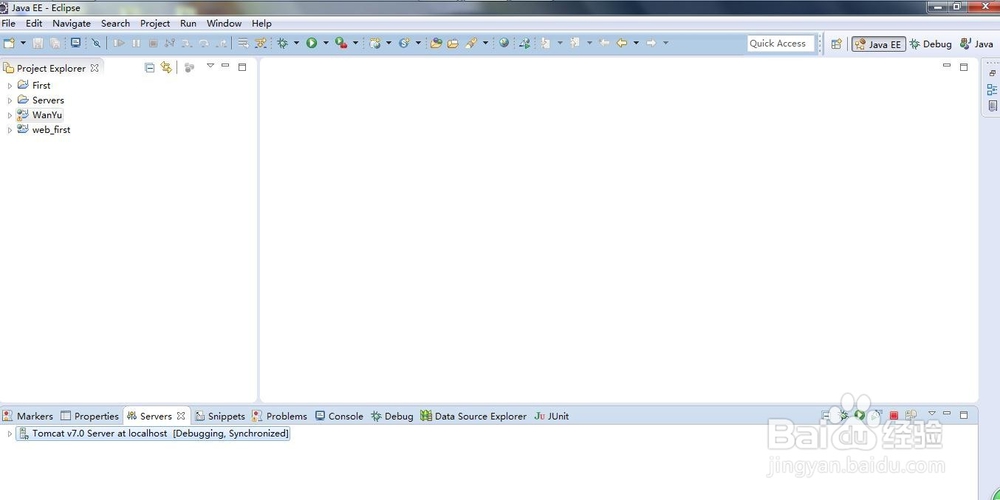Click the Resume debug icon
The image size is (1000, 500).
point(119,43)
